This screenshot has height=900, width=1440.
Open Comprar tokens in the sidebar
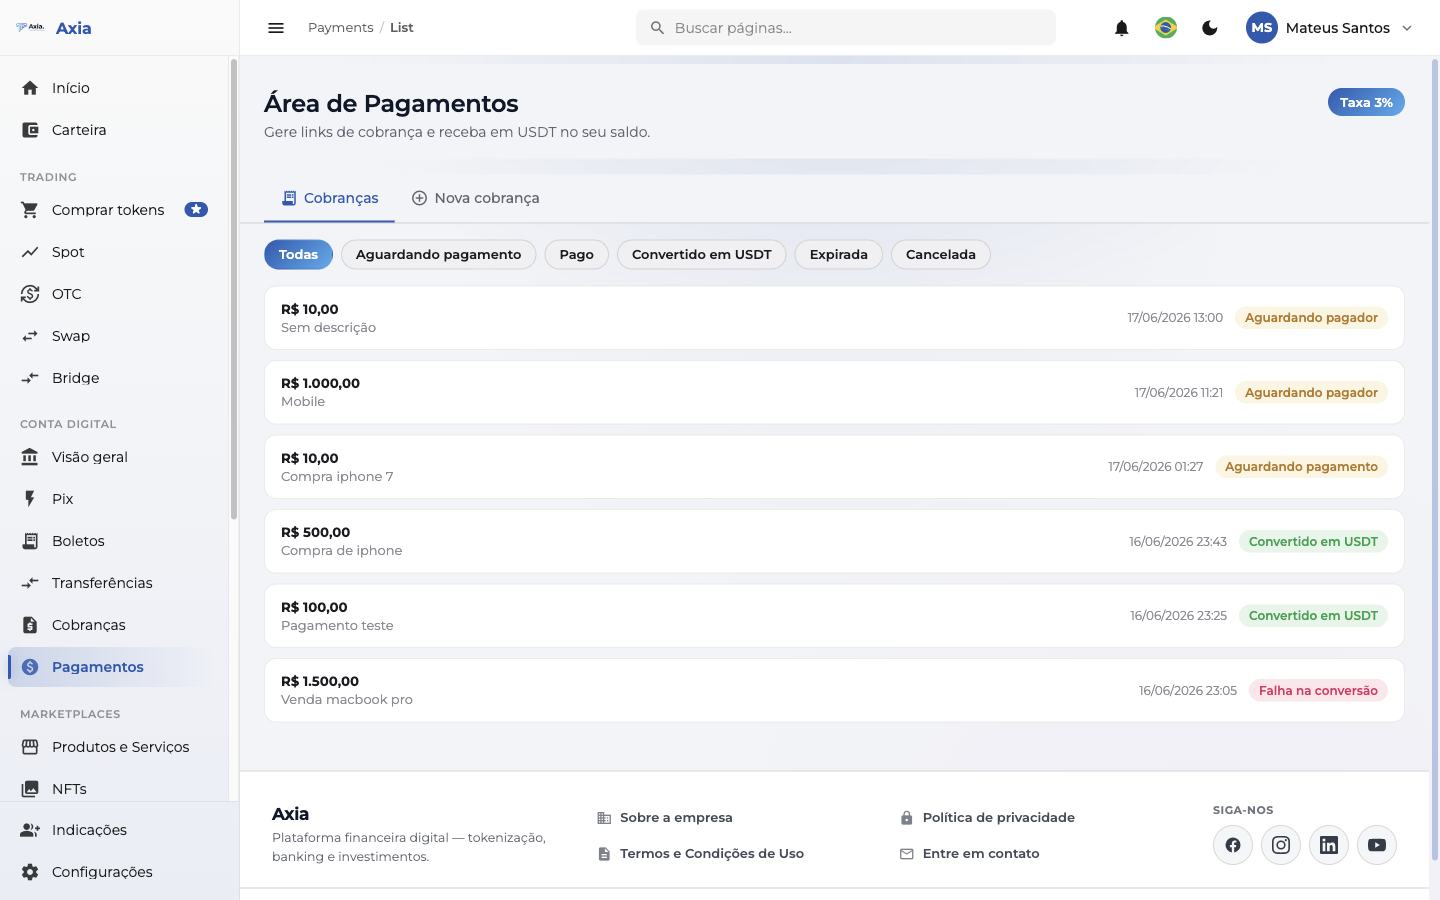tap(114, 210)
